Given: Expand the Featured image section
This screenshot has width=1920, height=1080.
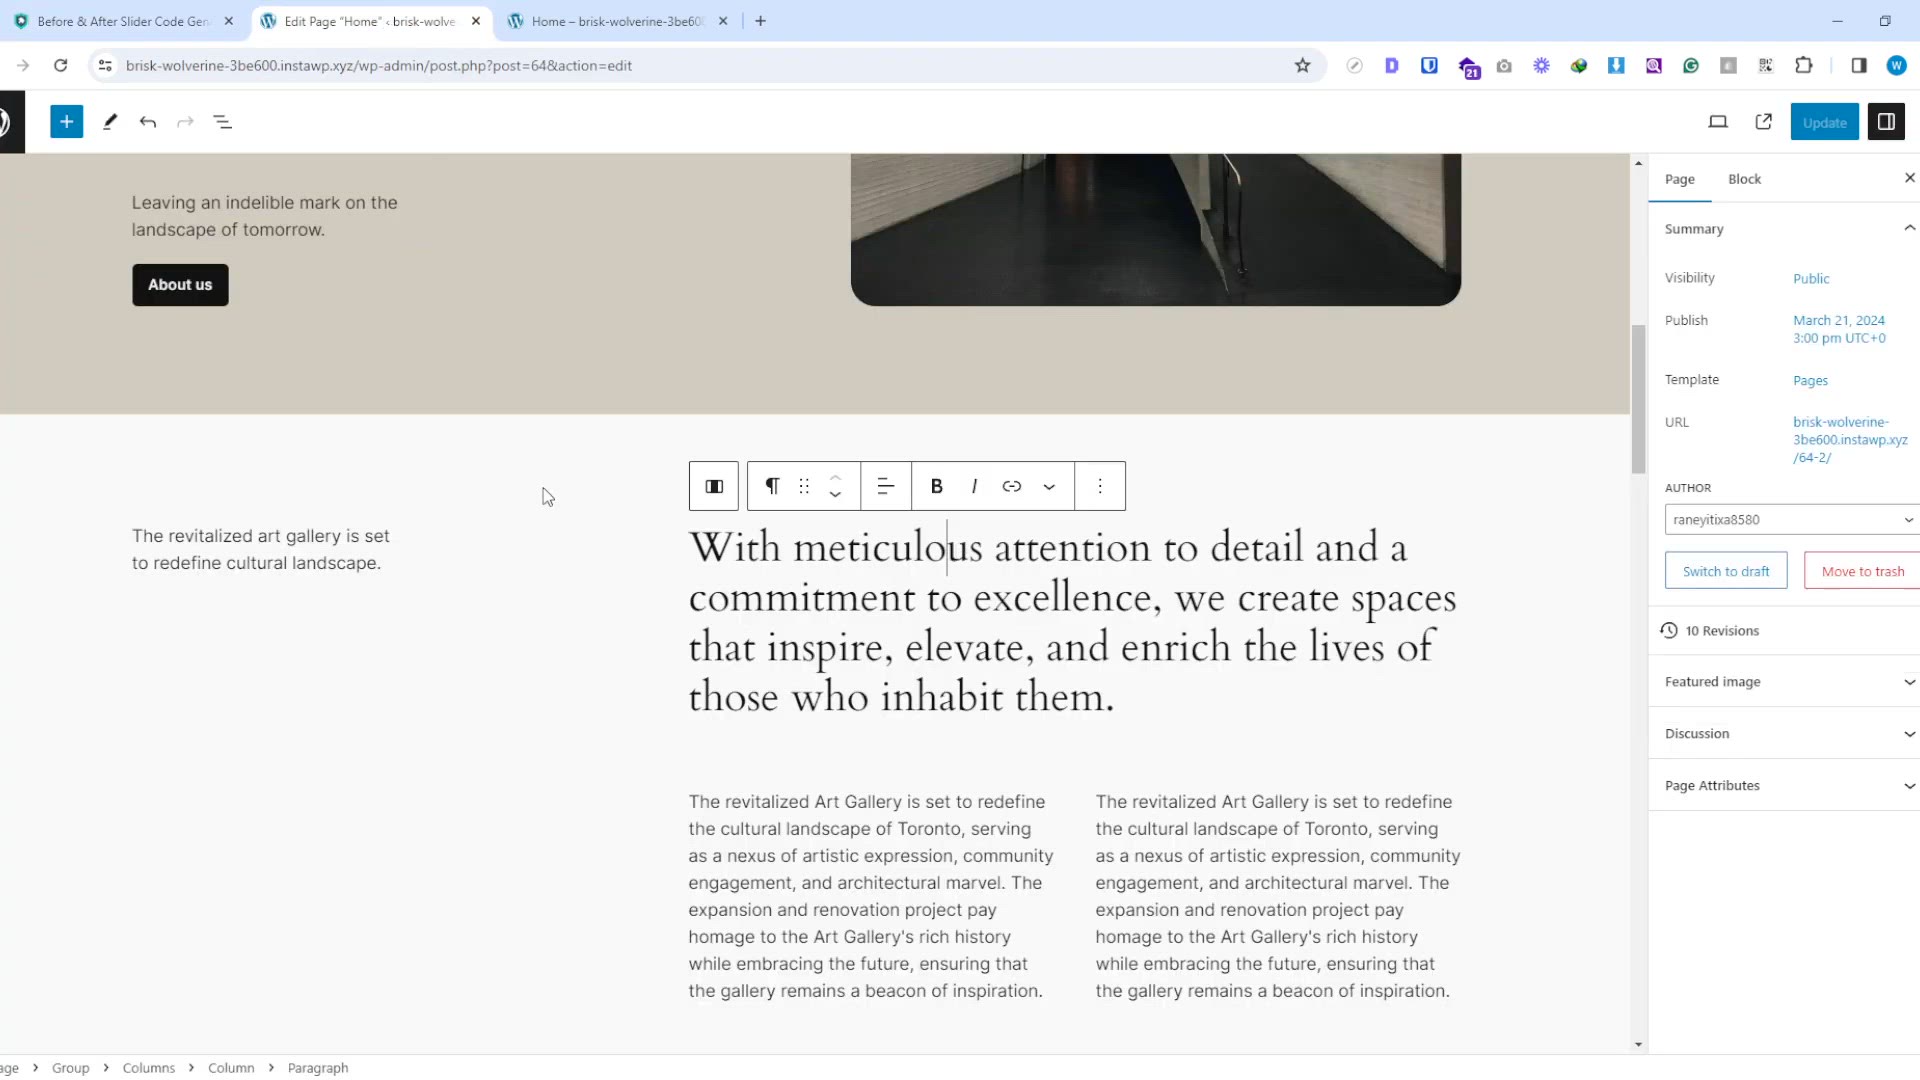Looking at the screenshot, I should click(1786, 682).
